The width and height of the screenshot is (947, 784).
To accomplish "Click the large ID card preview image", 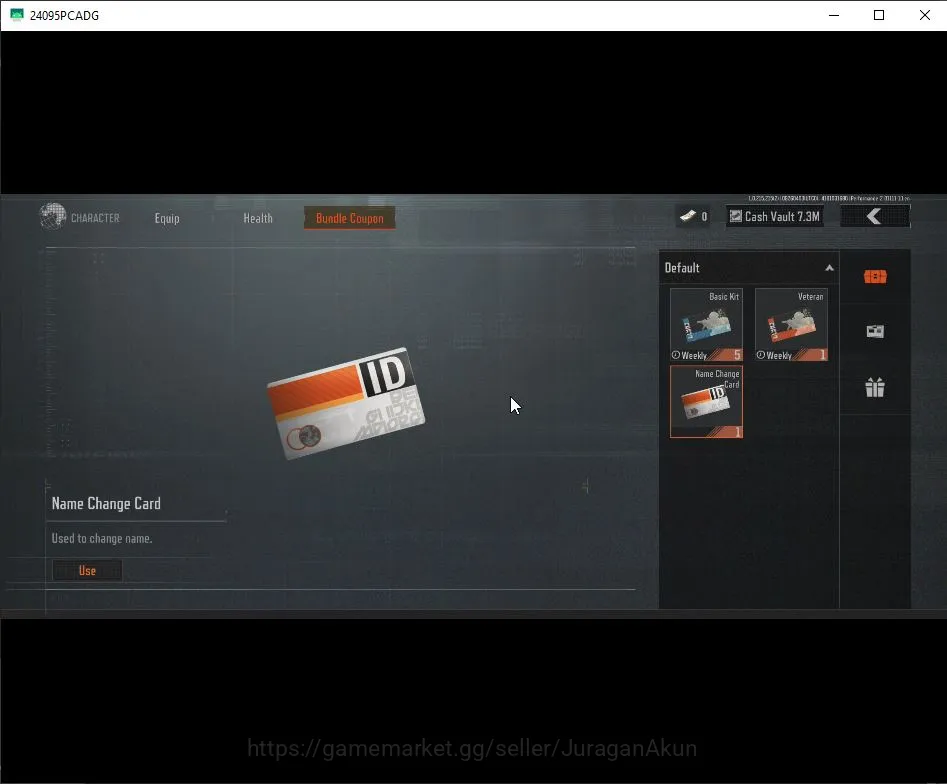I will point(346,403).
